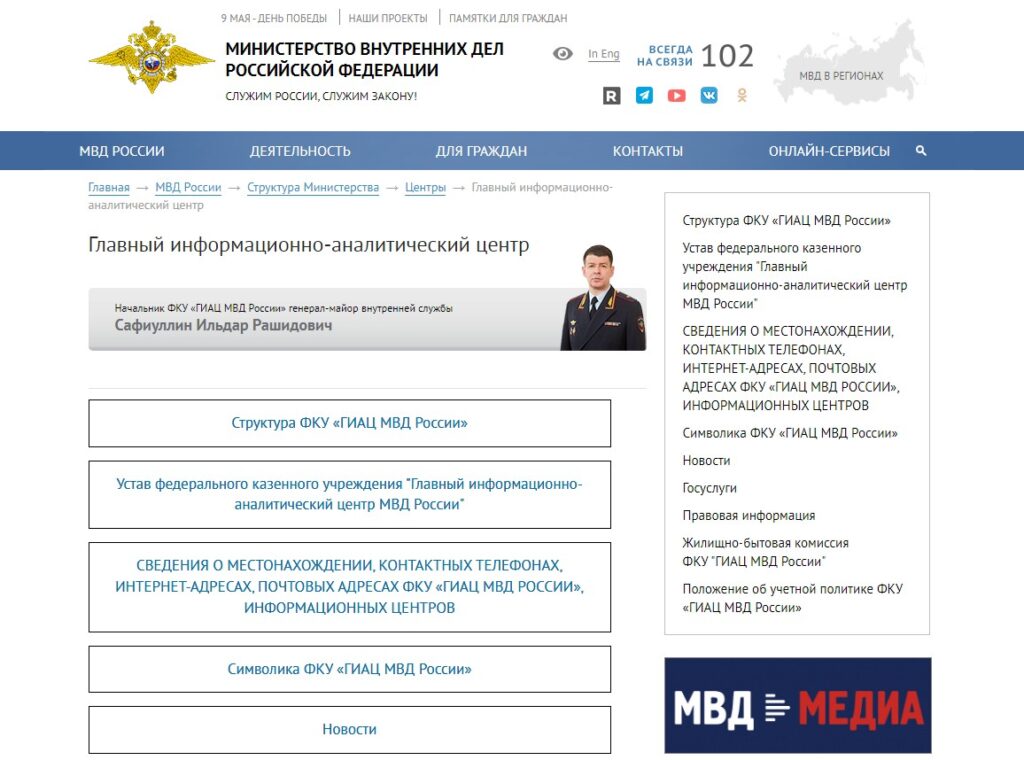The height and width of the screenshot is (760, 1024).
Task: Click the MVD double-headed eagle emblem
Action: (151, 58)
